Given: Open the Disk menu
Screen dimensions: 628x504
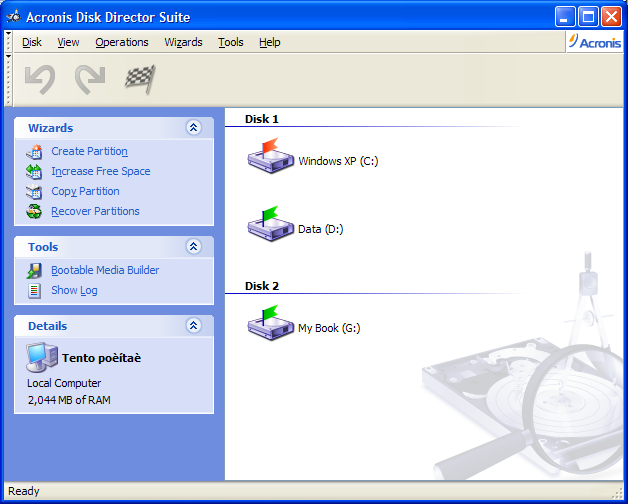Looking at the screenshot, I should click(32, 42).
